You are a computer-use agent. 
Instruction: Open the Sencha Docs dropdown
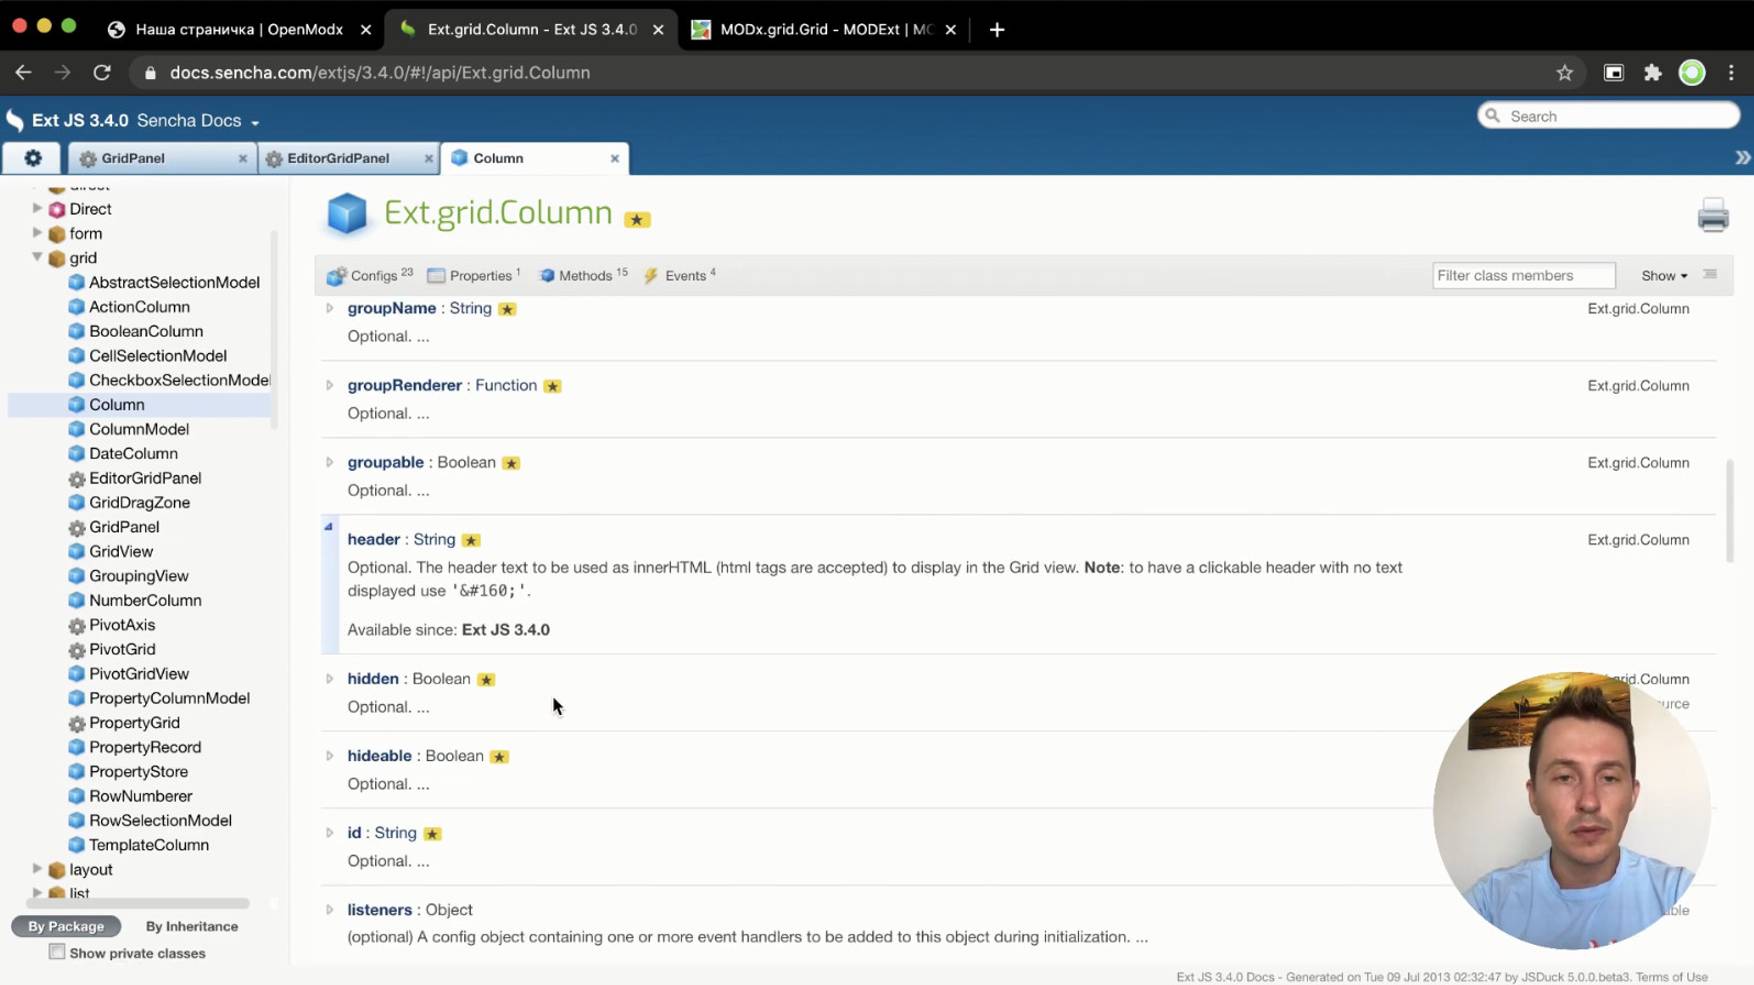198,121
